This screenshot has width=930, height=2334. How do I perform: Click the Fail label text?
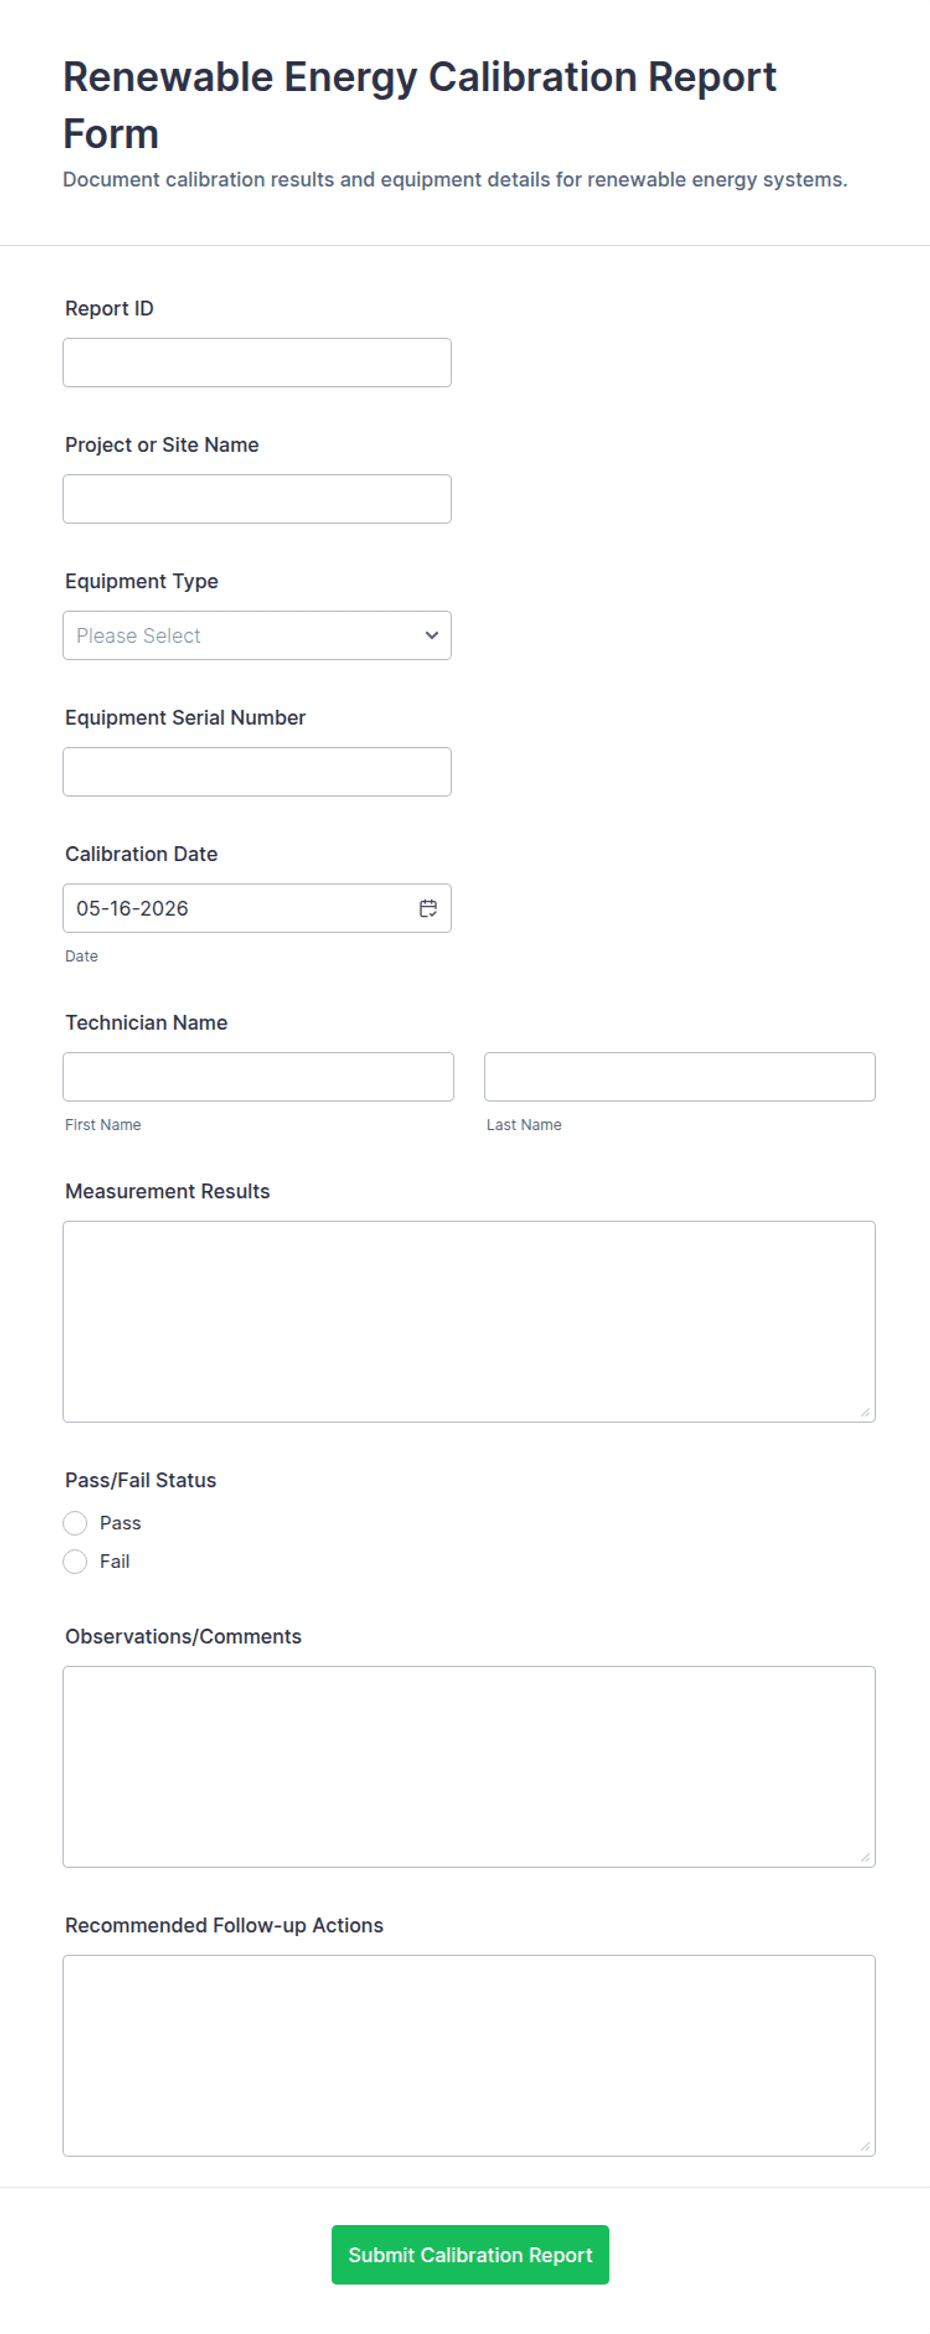coord(114,1561)
